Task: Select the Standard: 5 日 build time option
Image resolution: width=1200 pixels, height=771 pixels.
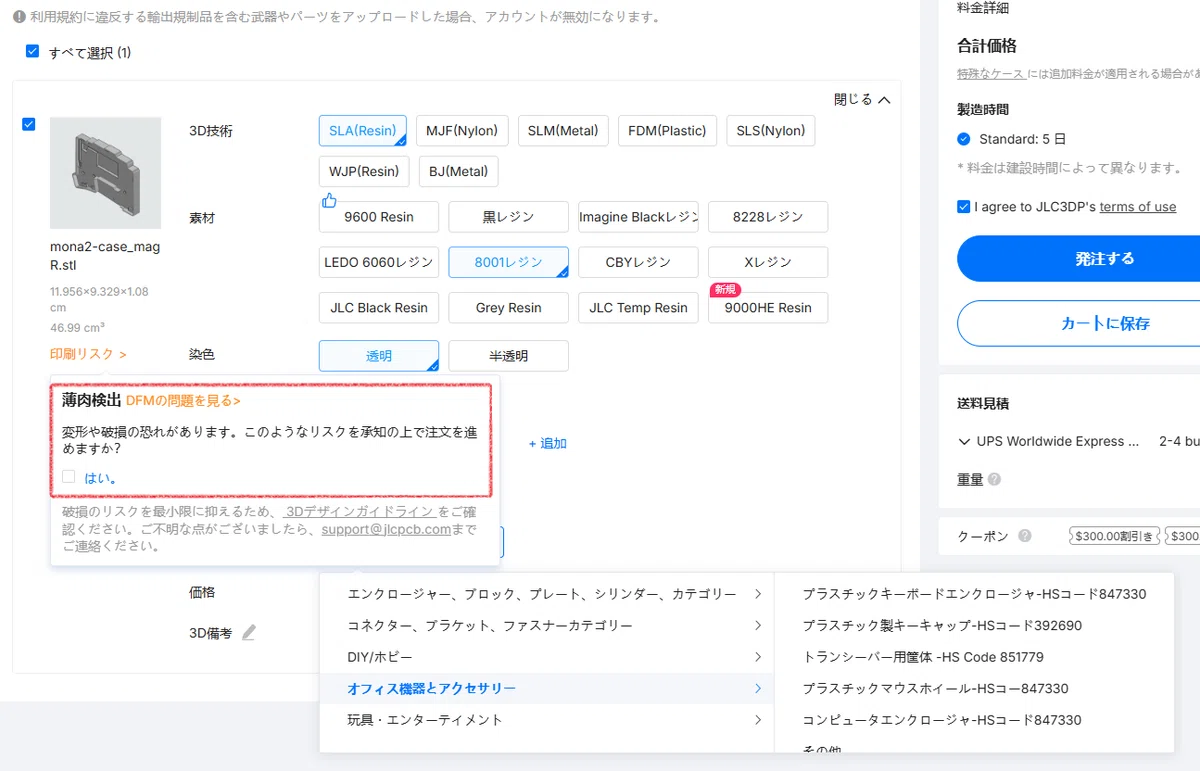Action: point(964,139)
